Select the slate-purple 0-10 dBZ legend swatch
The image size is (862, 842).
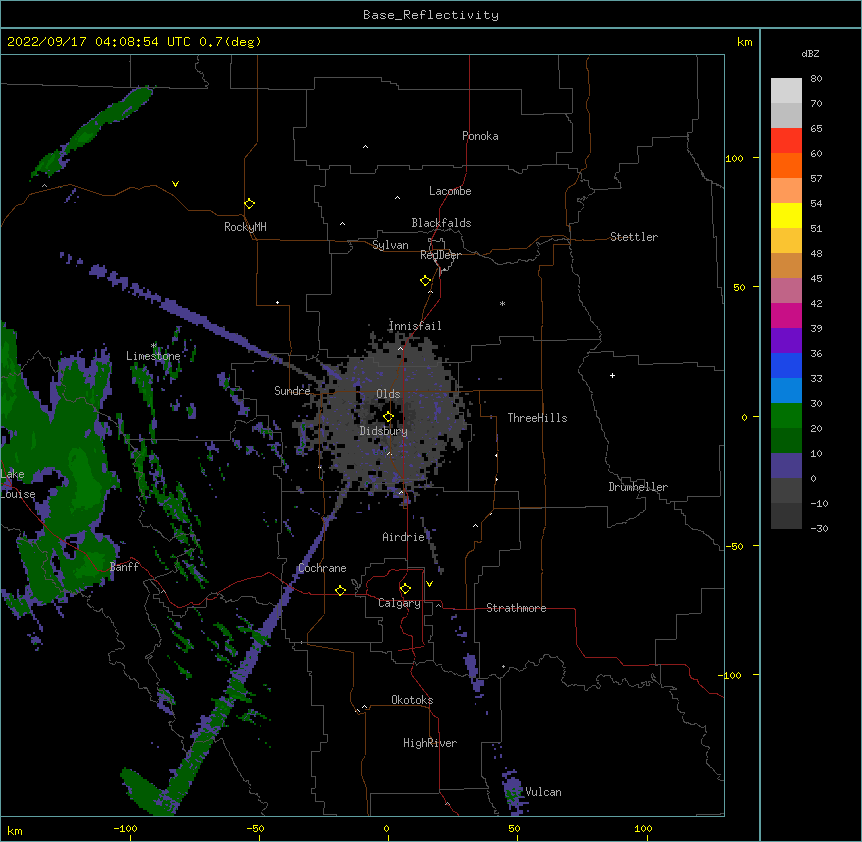(786, 466)
